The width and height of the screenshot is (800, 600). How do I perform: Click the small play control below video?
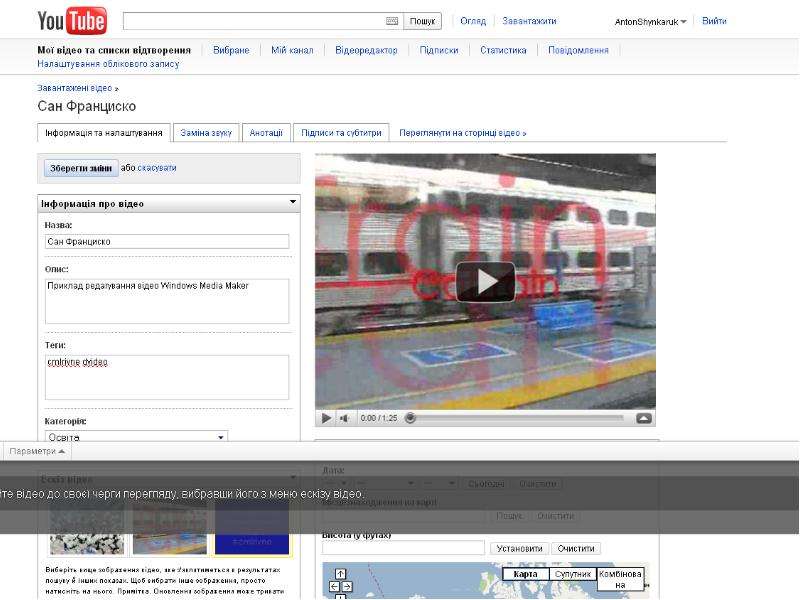click(326, 418)
